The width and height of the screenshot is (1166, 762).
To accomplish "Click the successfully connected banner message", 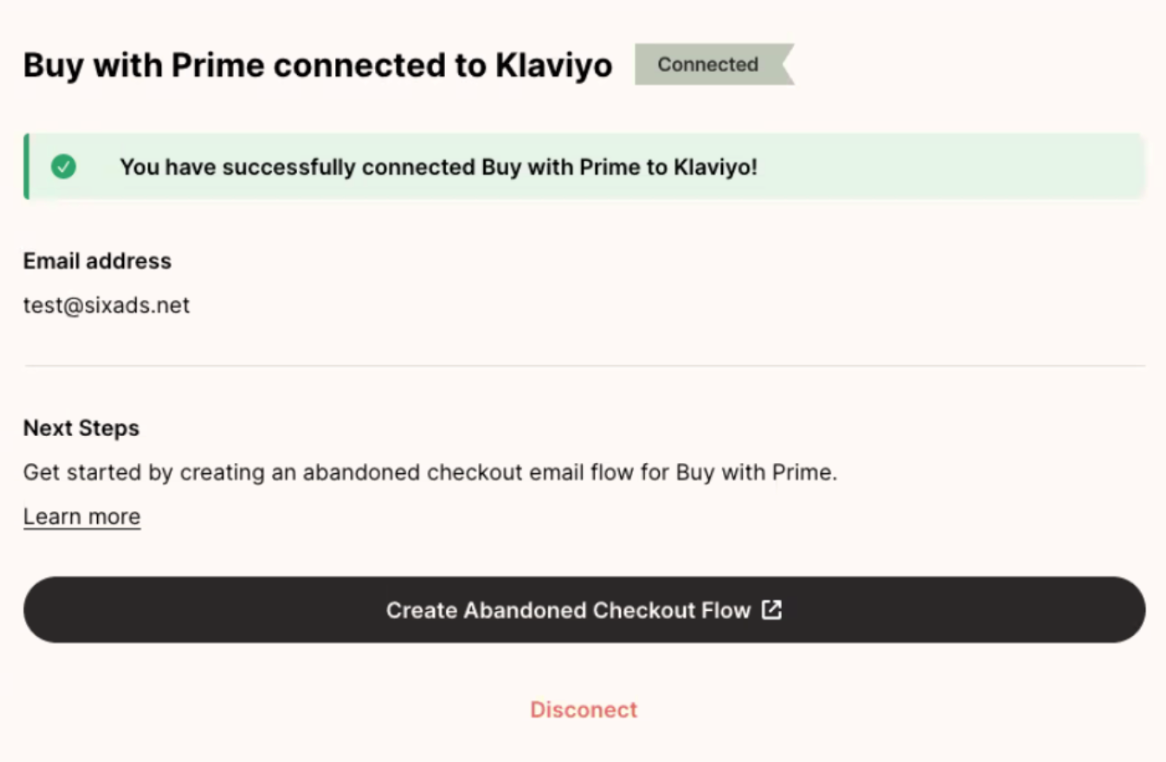I will click(438, 167).
